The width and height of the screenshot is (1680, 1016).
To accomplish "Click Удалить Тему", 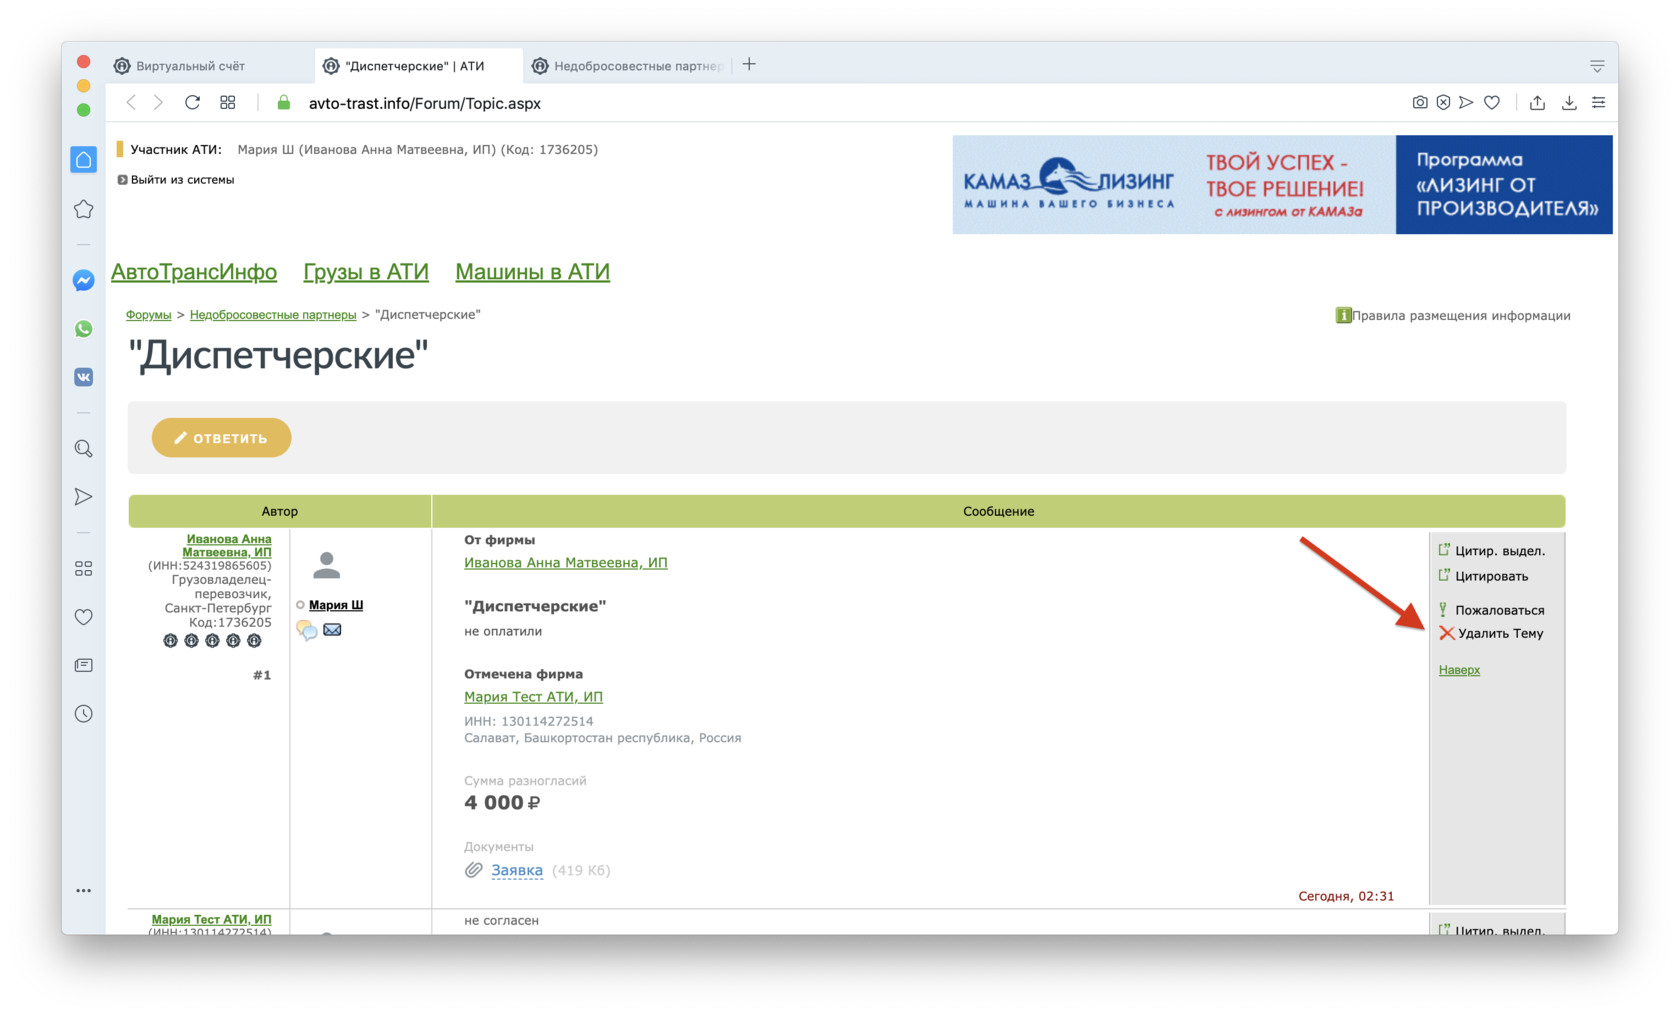I will click(1500, 634).
